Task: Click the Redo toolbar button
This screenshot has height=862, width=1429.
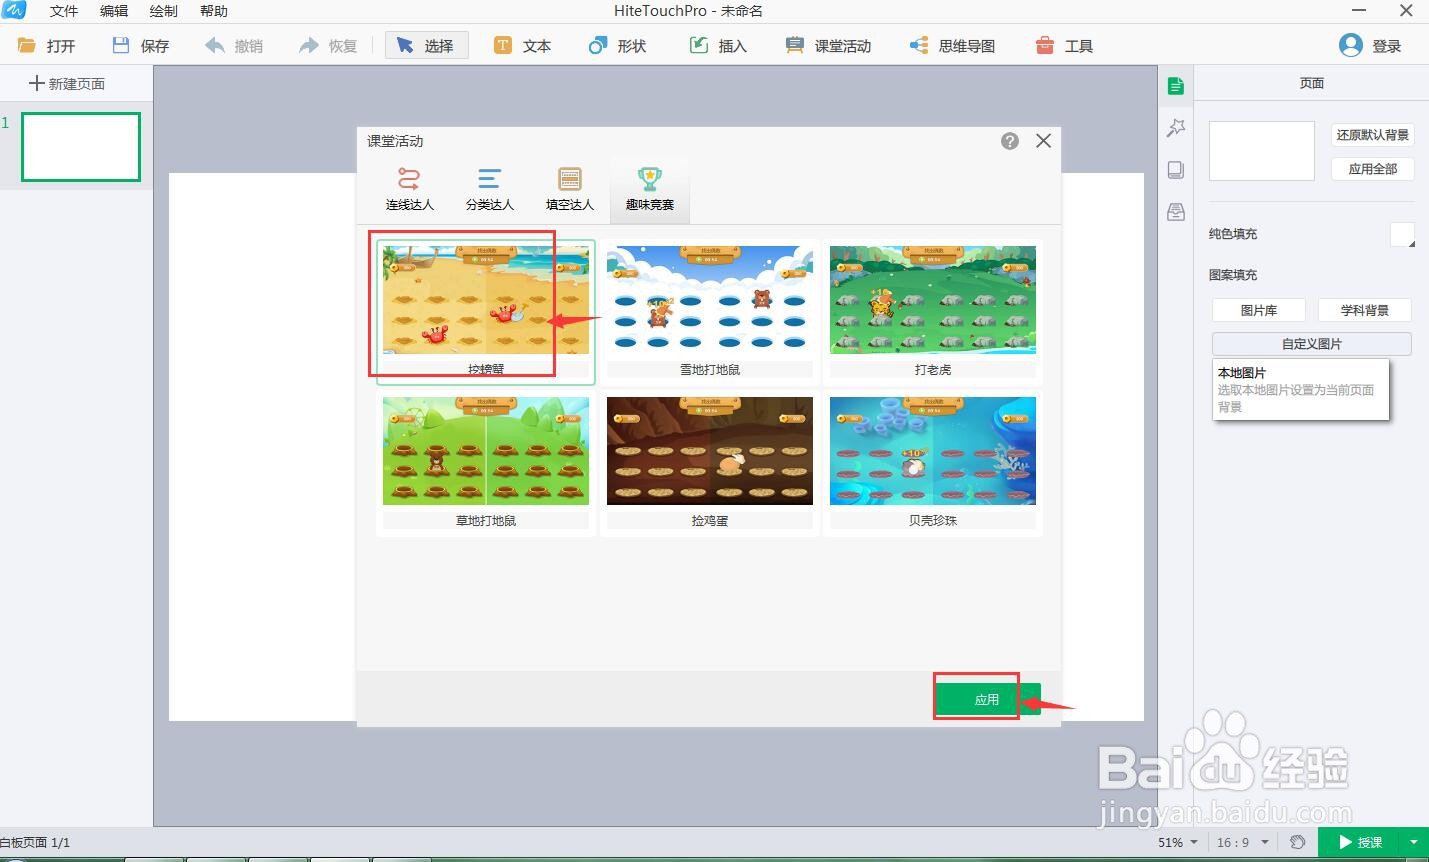Action: (328, 46)
